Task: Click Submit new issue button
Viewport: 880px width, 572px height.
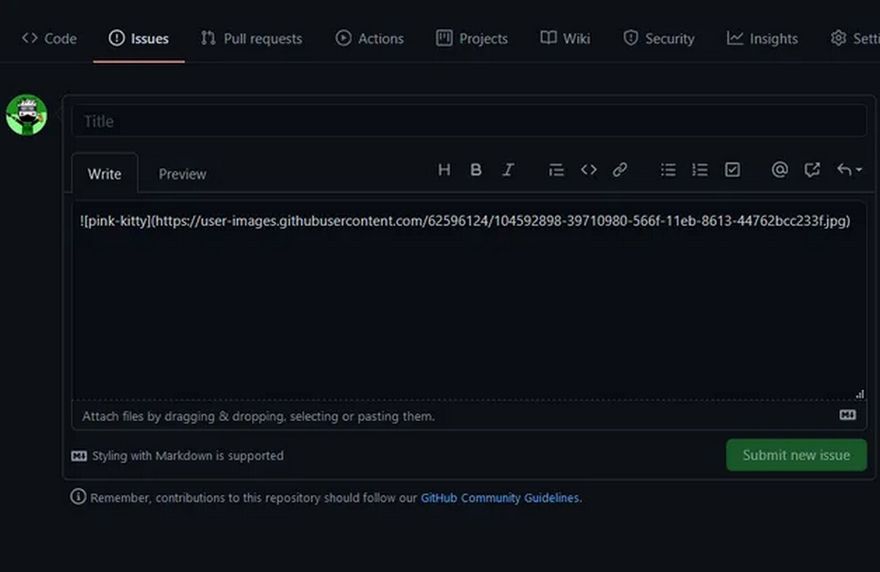Action: 796,455
